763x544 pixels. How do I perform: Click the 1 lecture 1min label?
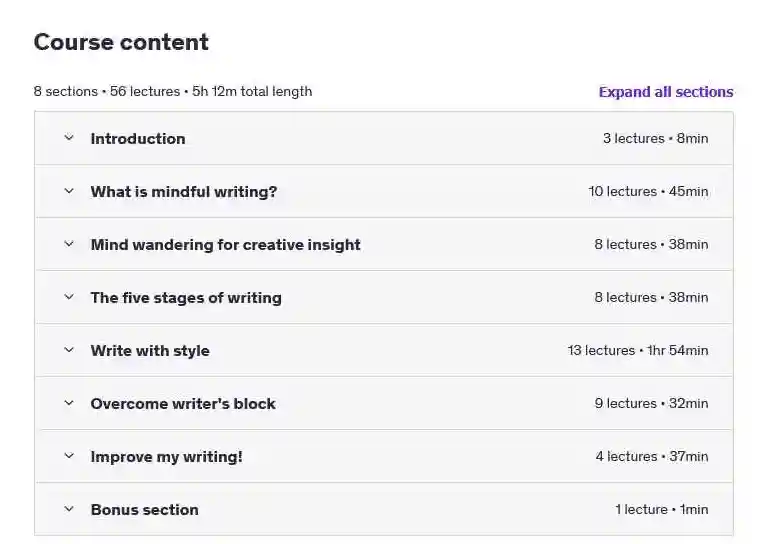tap(662, 509)
